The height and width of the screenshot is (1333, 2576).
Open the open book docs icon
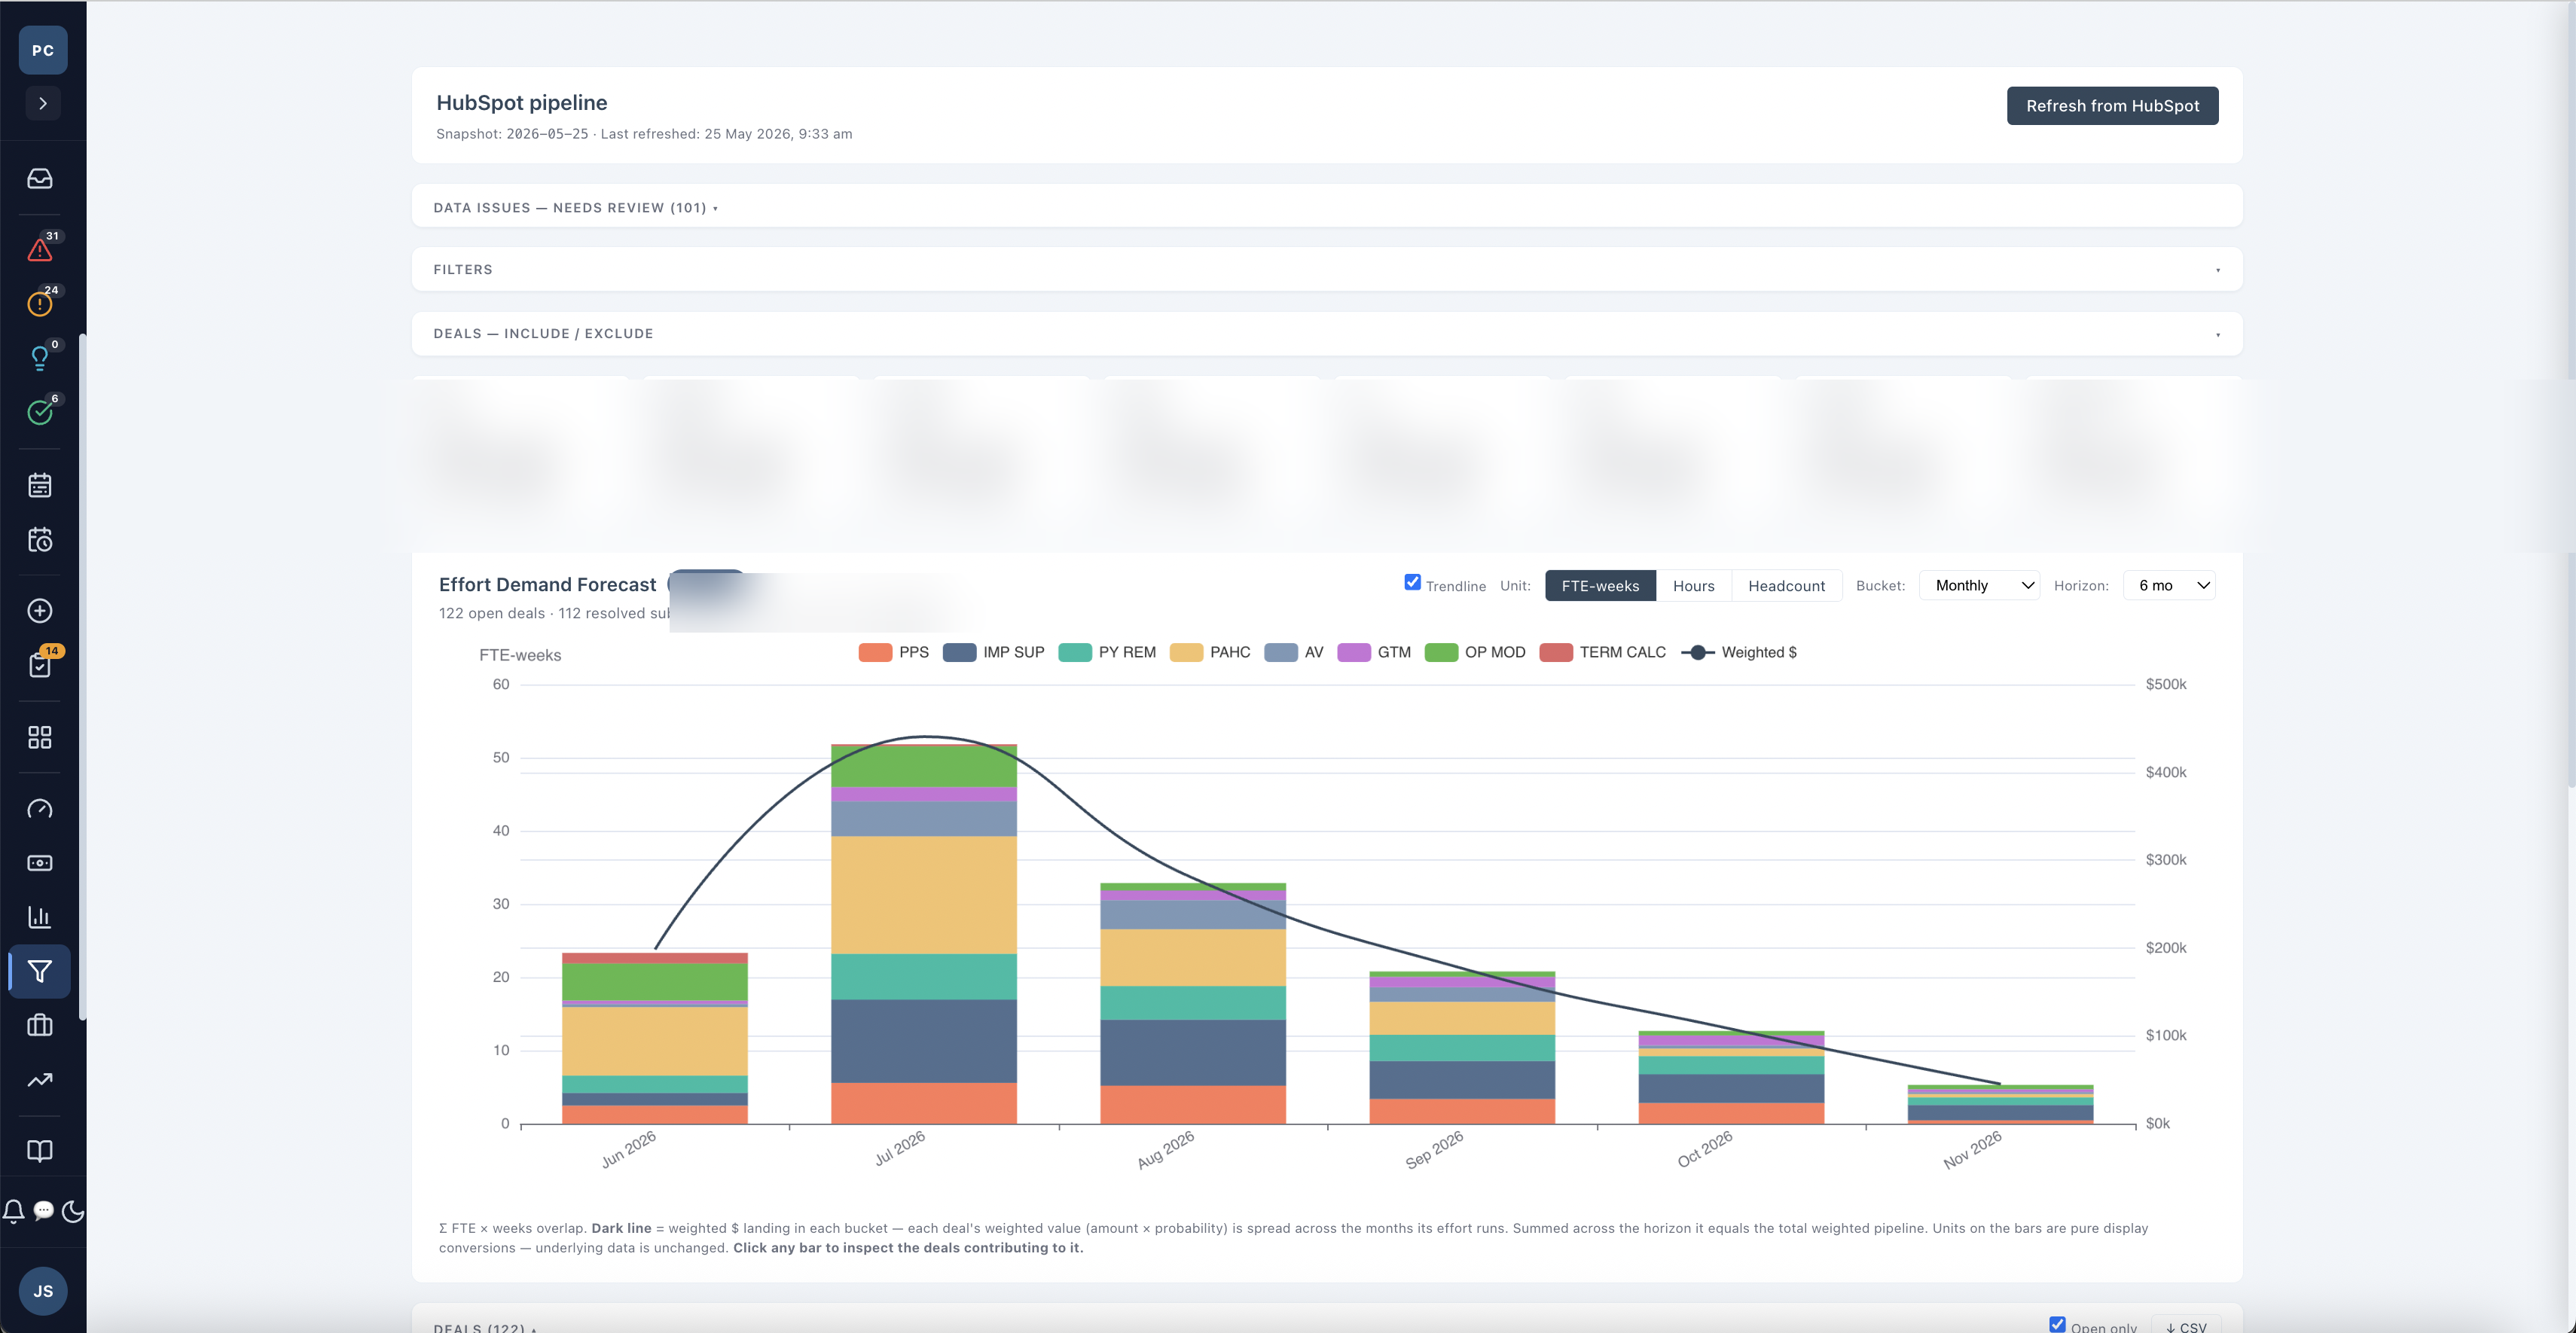40,1150
